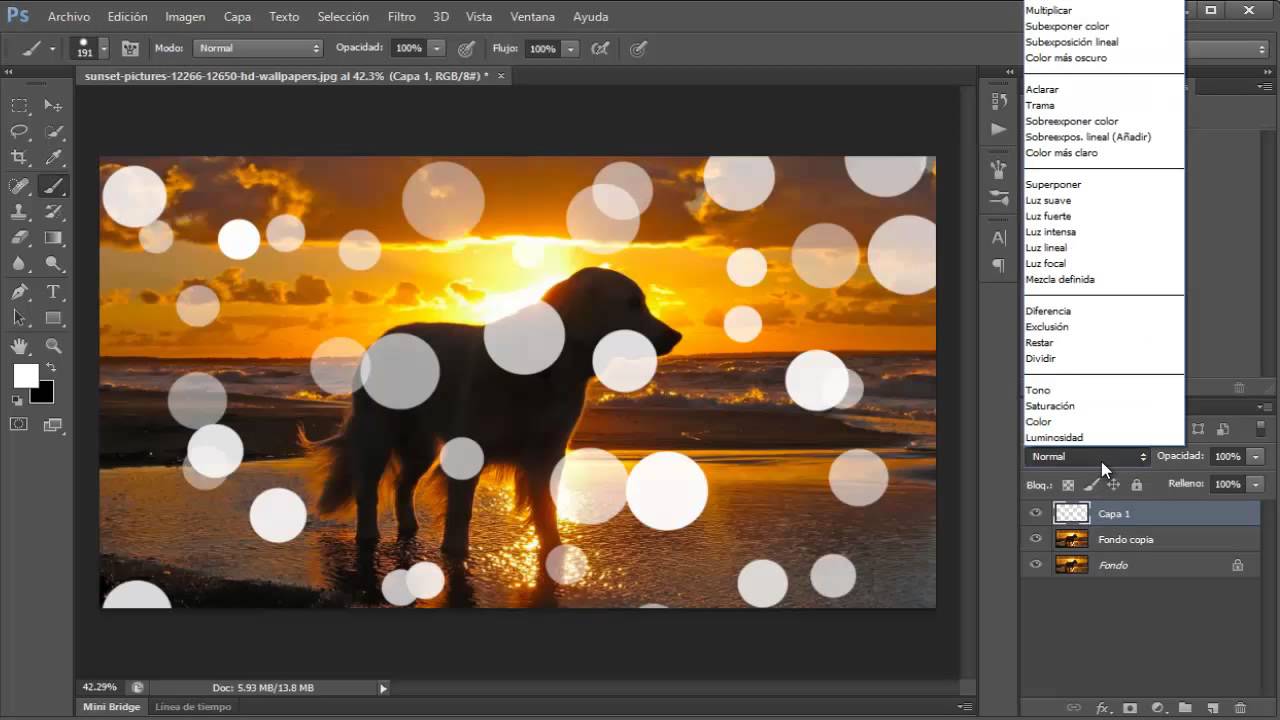
Task: Select the Zoom tool
Action: 54,346
